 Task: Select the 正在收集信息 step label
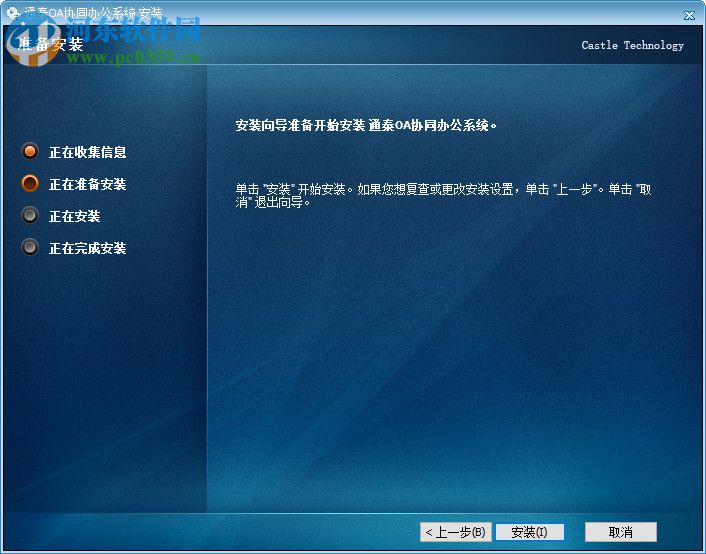click(87, 152)
